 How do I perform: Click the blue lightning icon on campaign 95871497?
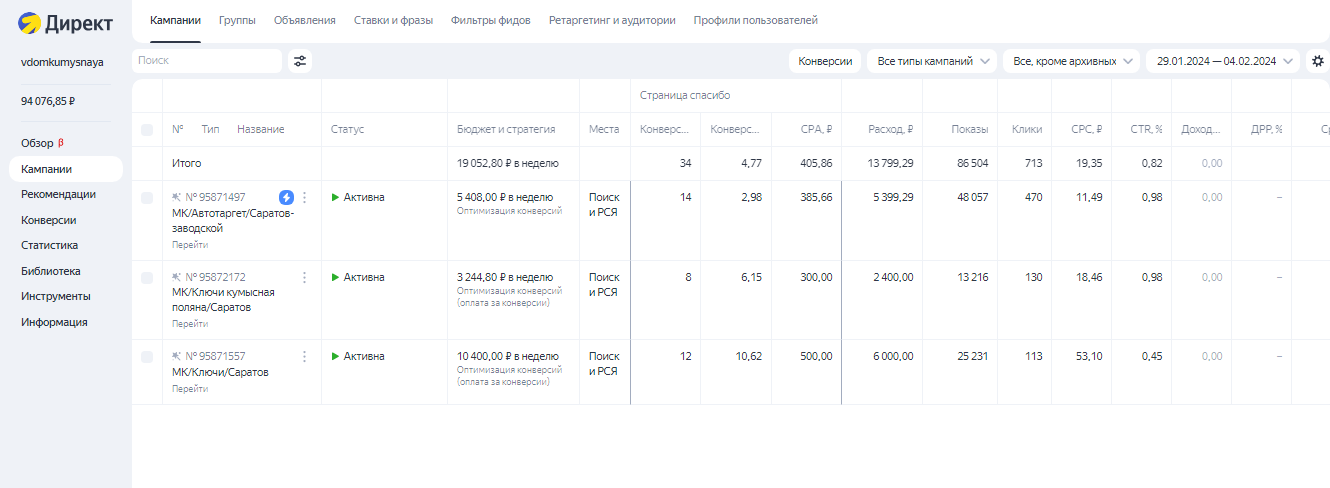[x=286, y=198]
